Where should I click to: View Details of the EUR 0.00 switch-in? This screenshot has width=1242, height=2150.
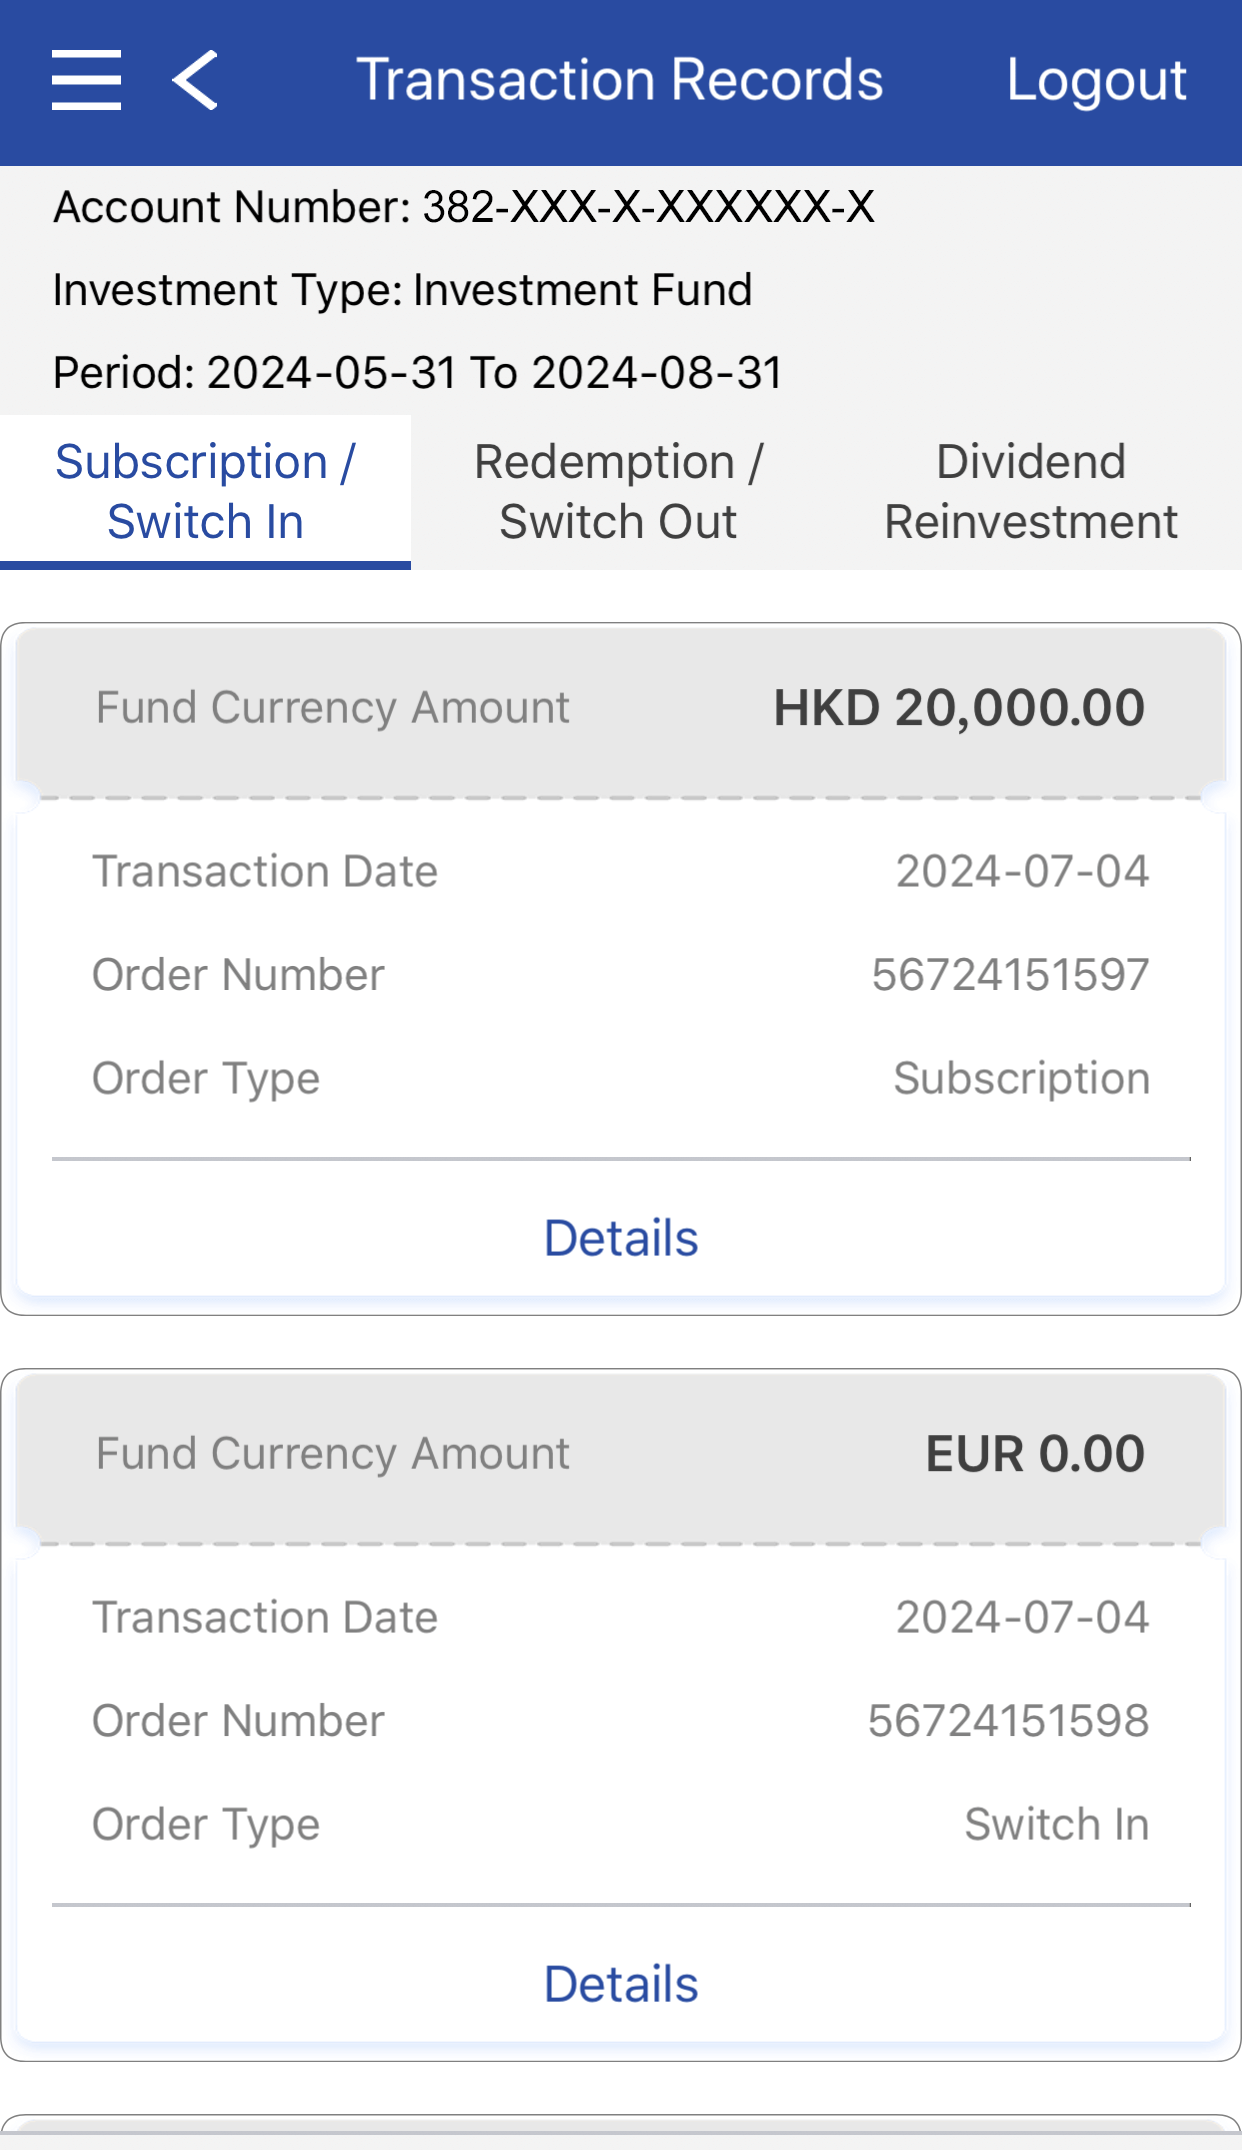(620, 1984)
